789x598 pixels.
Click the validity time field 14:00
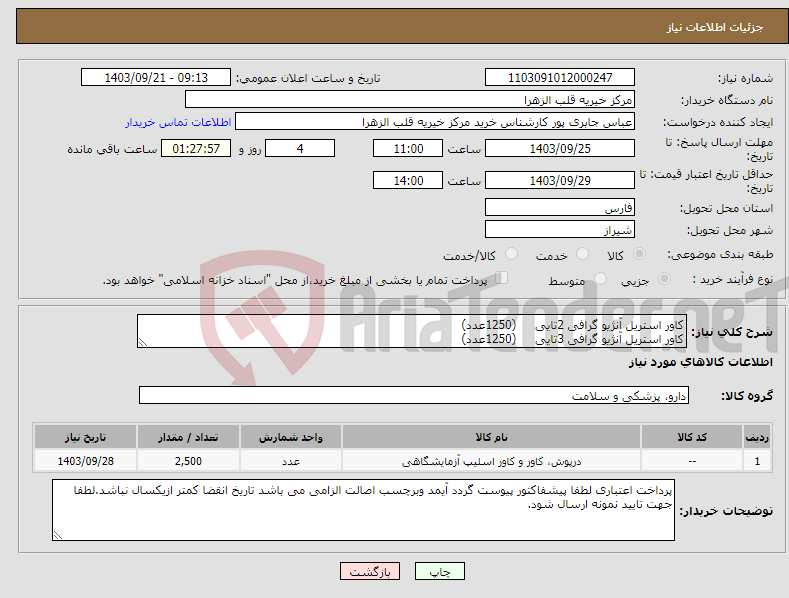point(408,180)
